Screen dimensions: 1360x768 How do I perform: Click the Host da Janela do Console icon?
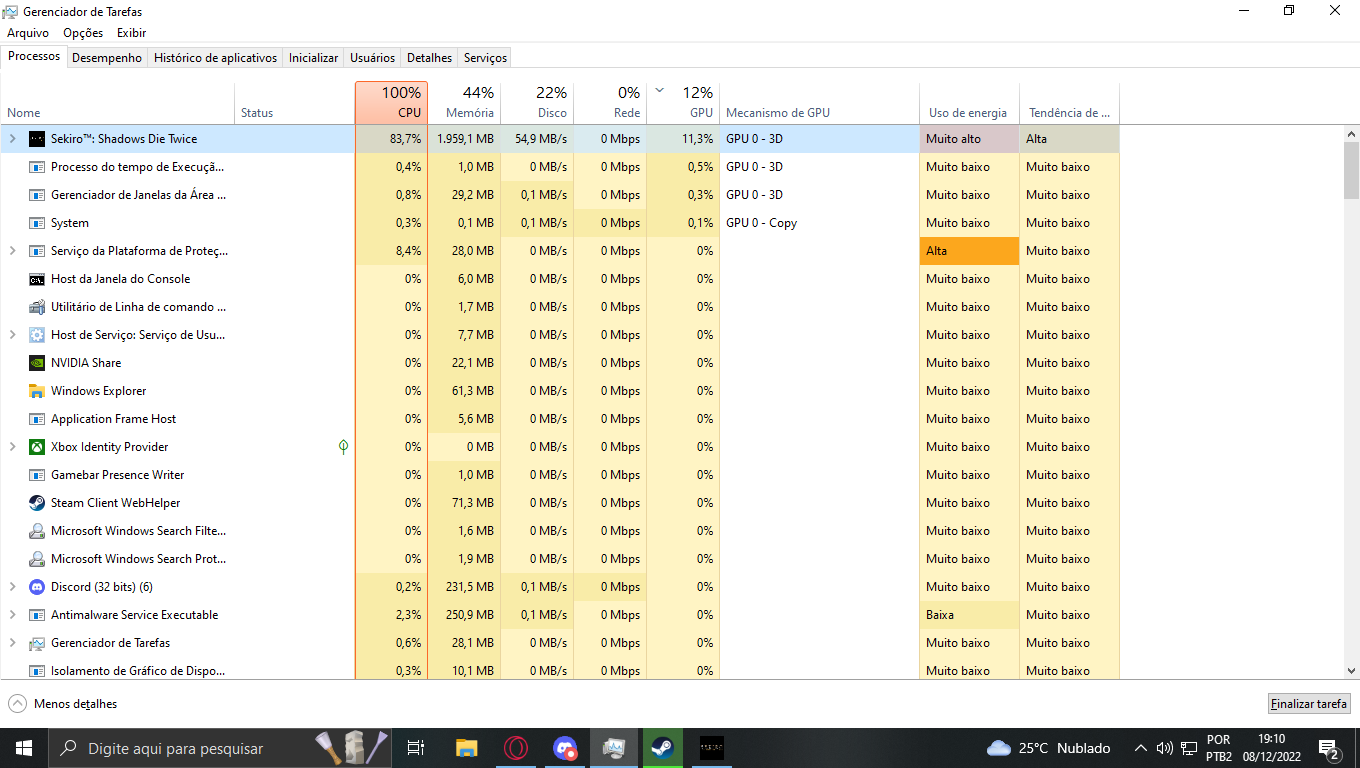point(37,279)
